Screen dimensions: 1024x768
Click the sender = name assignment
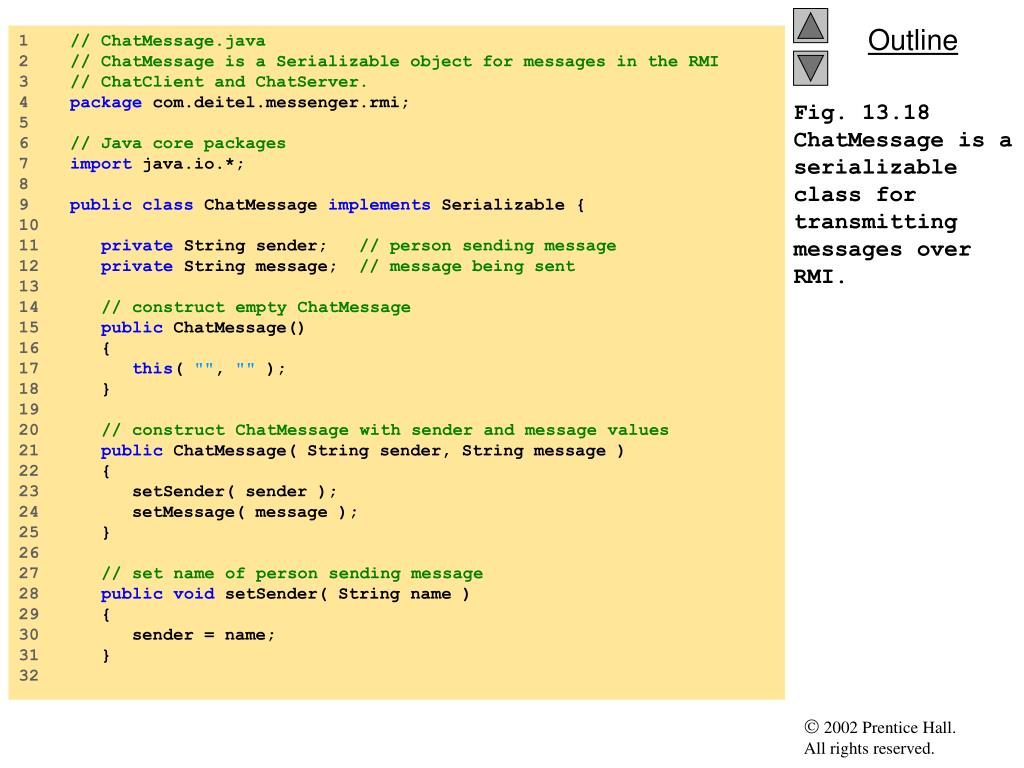pyautogui.click(x=203, y=635)
